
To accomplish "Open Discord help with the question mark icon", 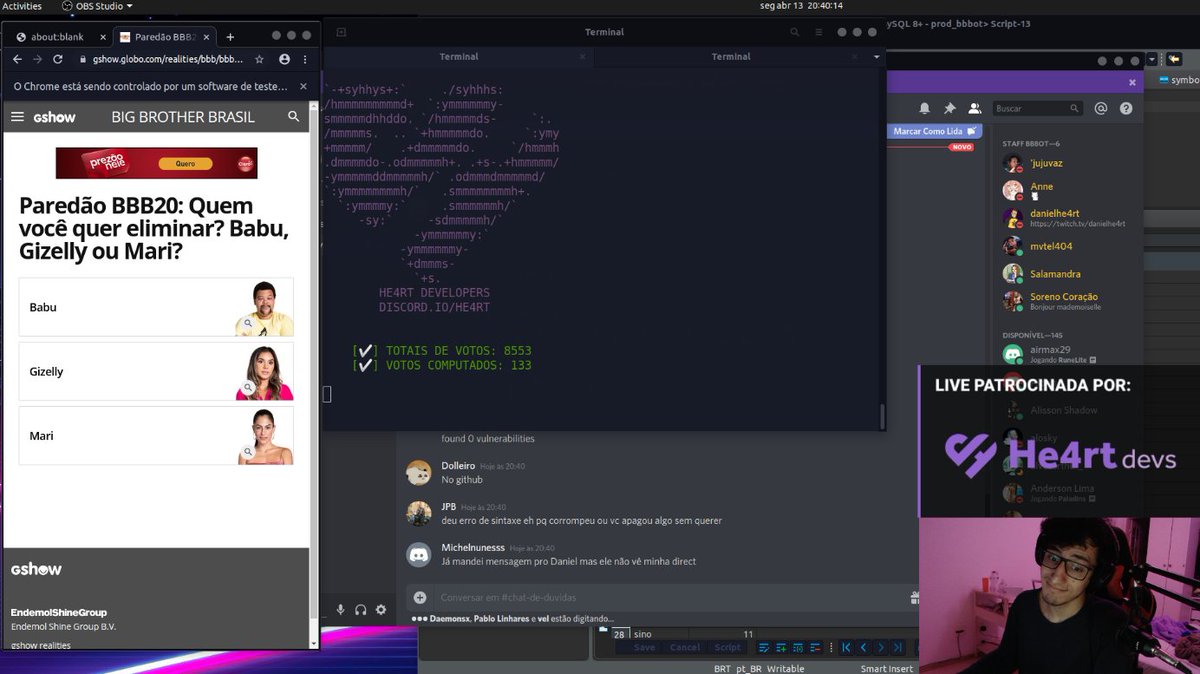I will point(1126,108).
